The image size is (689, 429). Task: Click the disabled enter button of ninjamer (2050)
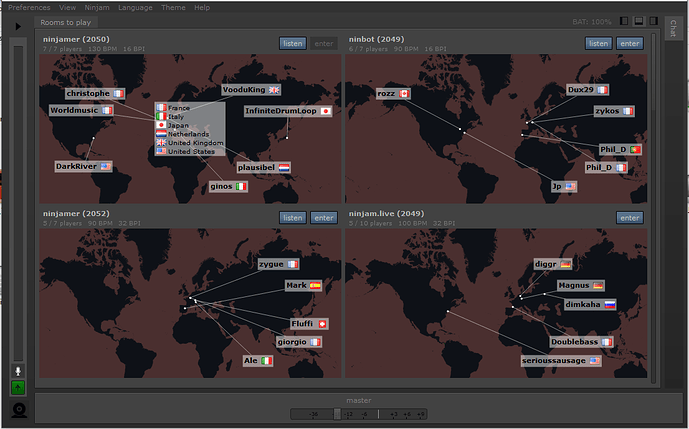coord(324,44)
